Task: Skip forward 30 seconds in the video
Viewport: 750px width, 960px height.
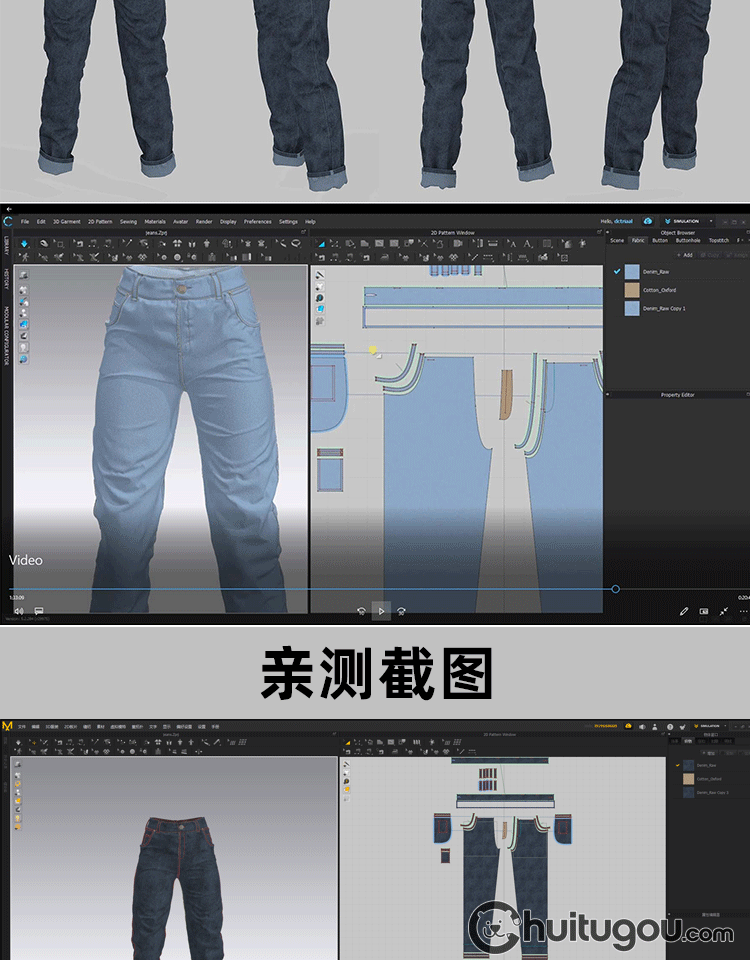Action: point(402,611)
